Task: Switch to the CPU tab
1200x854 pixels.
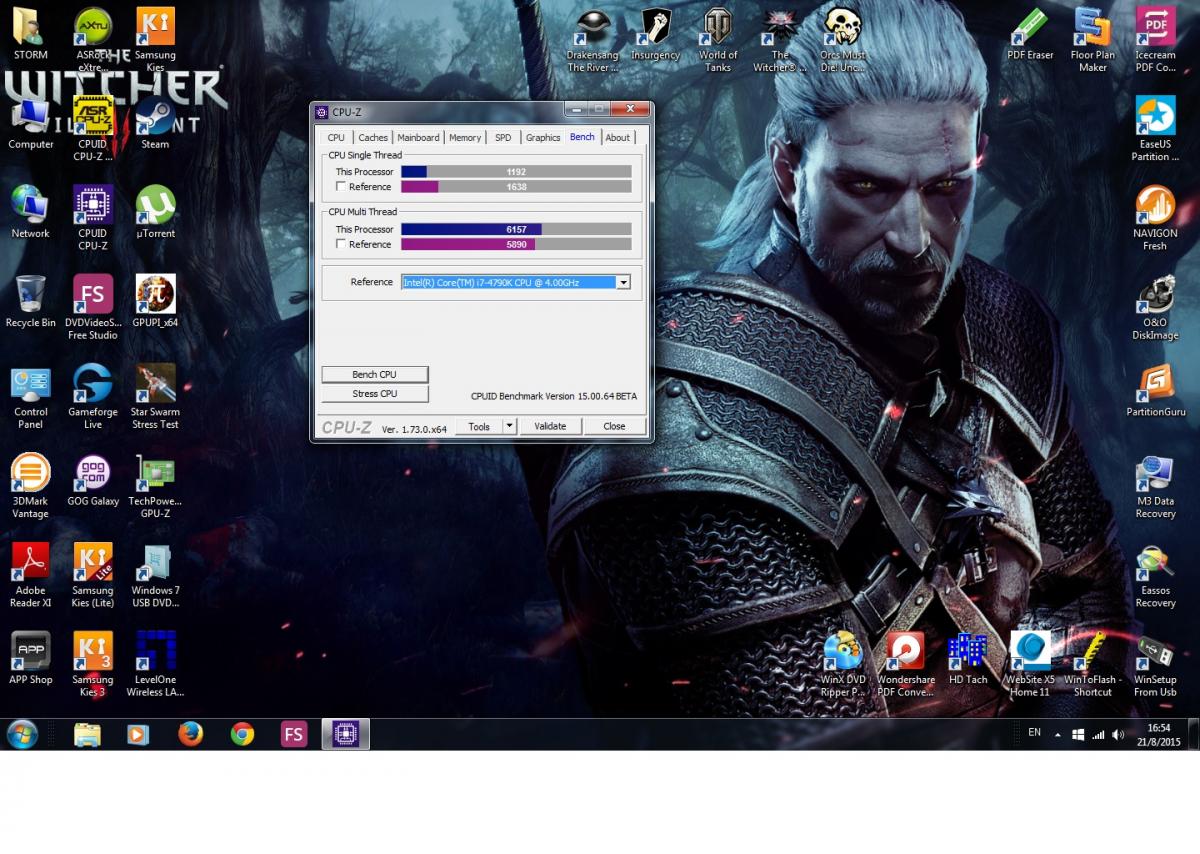Action: point(336,138)
